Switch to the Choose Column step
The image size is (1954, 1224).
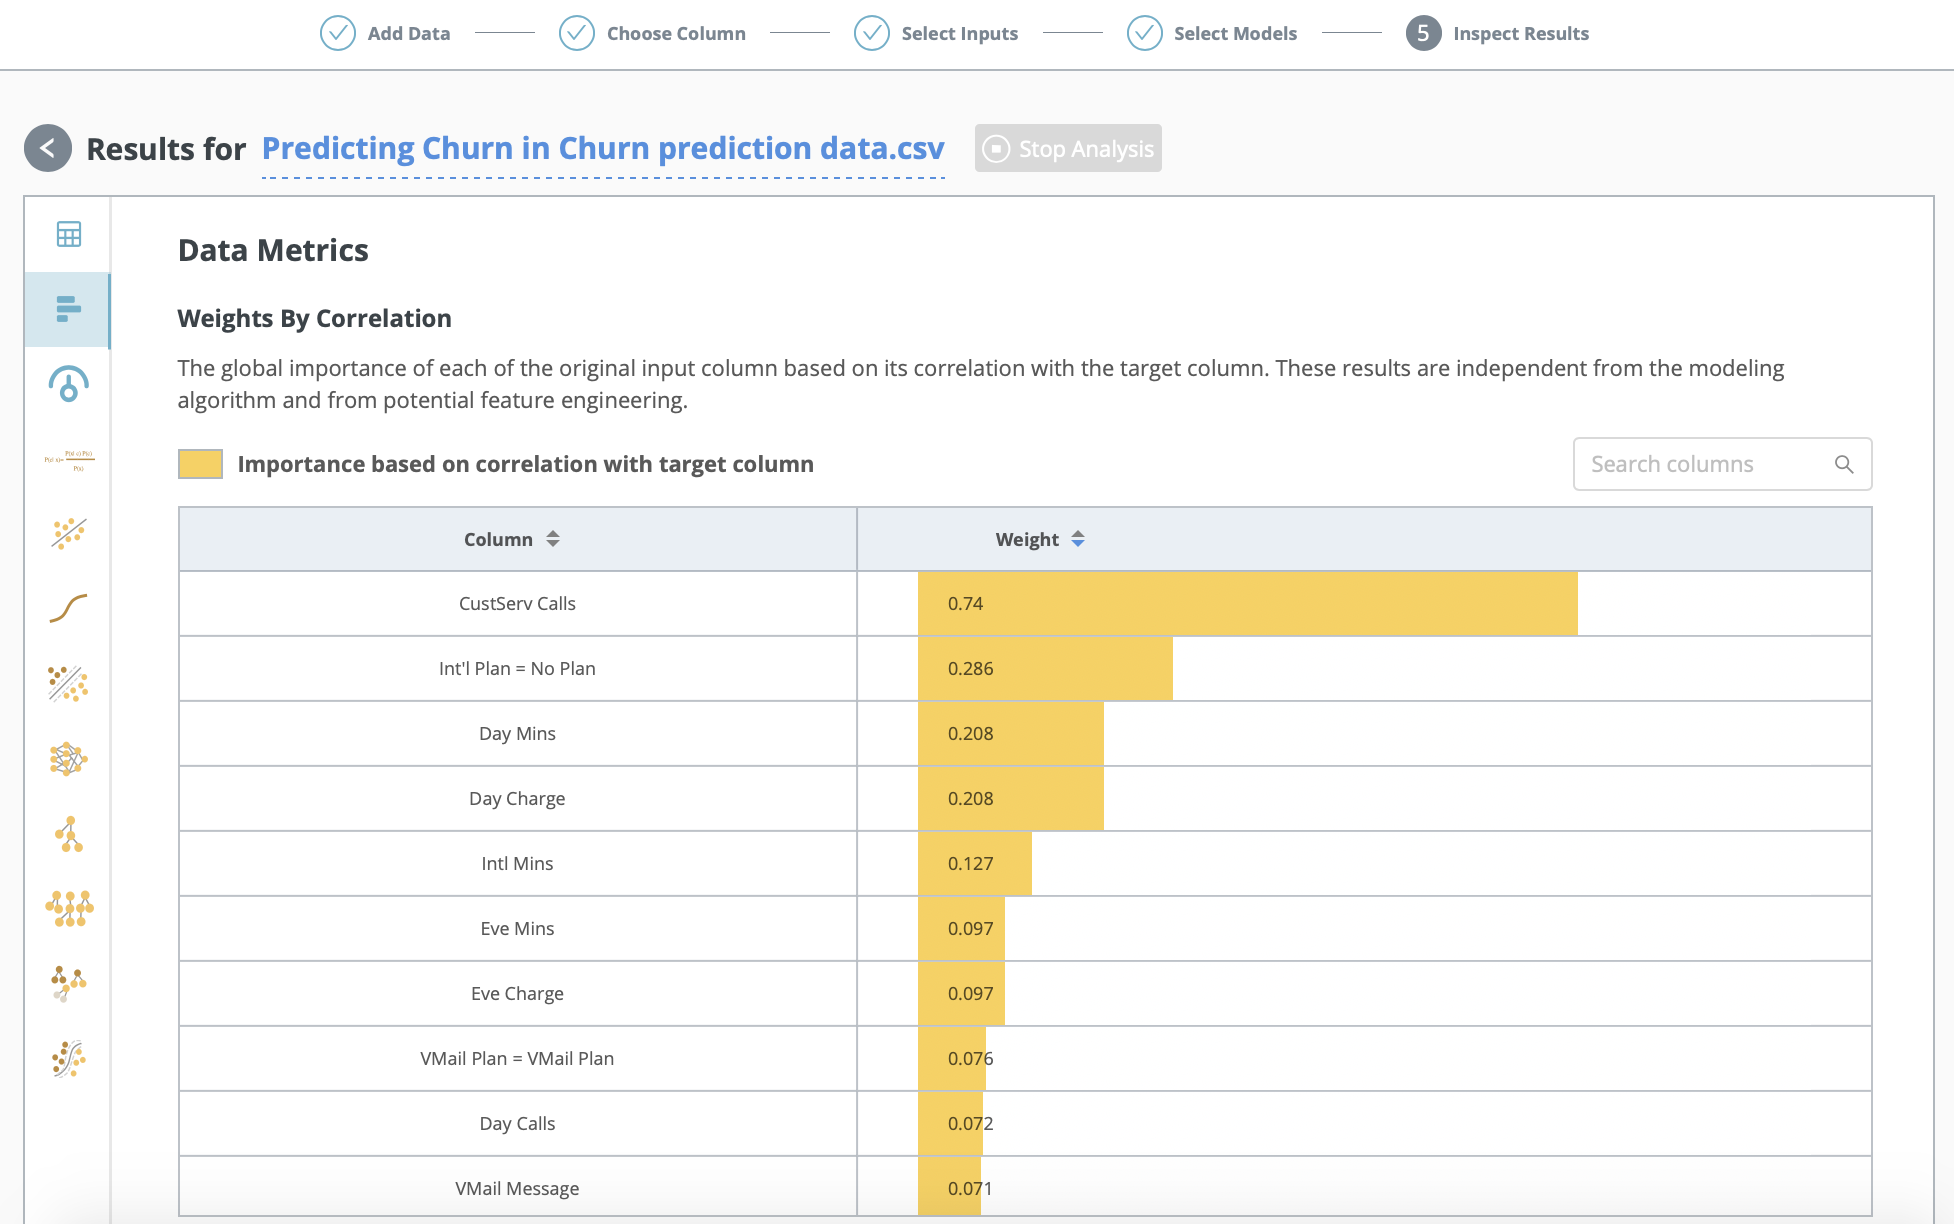click(x=576, y=33)
